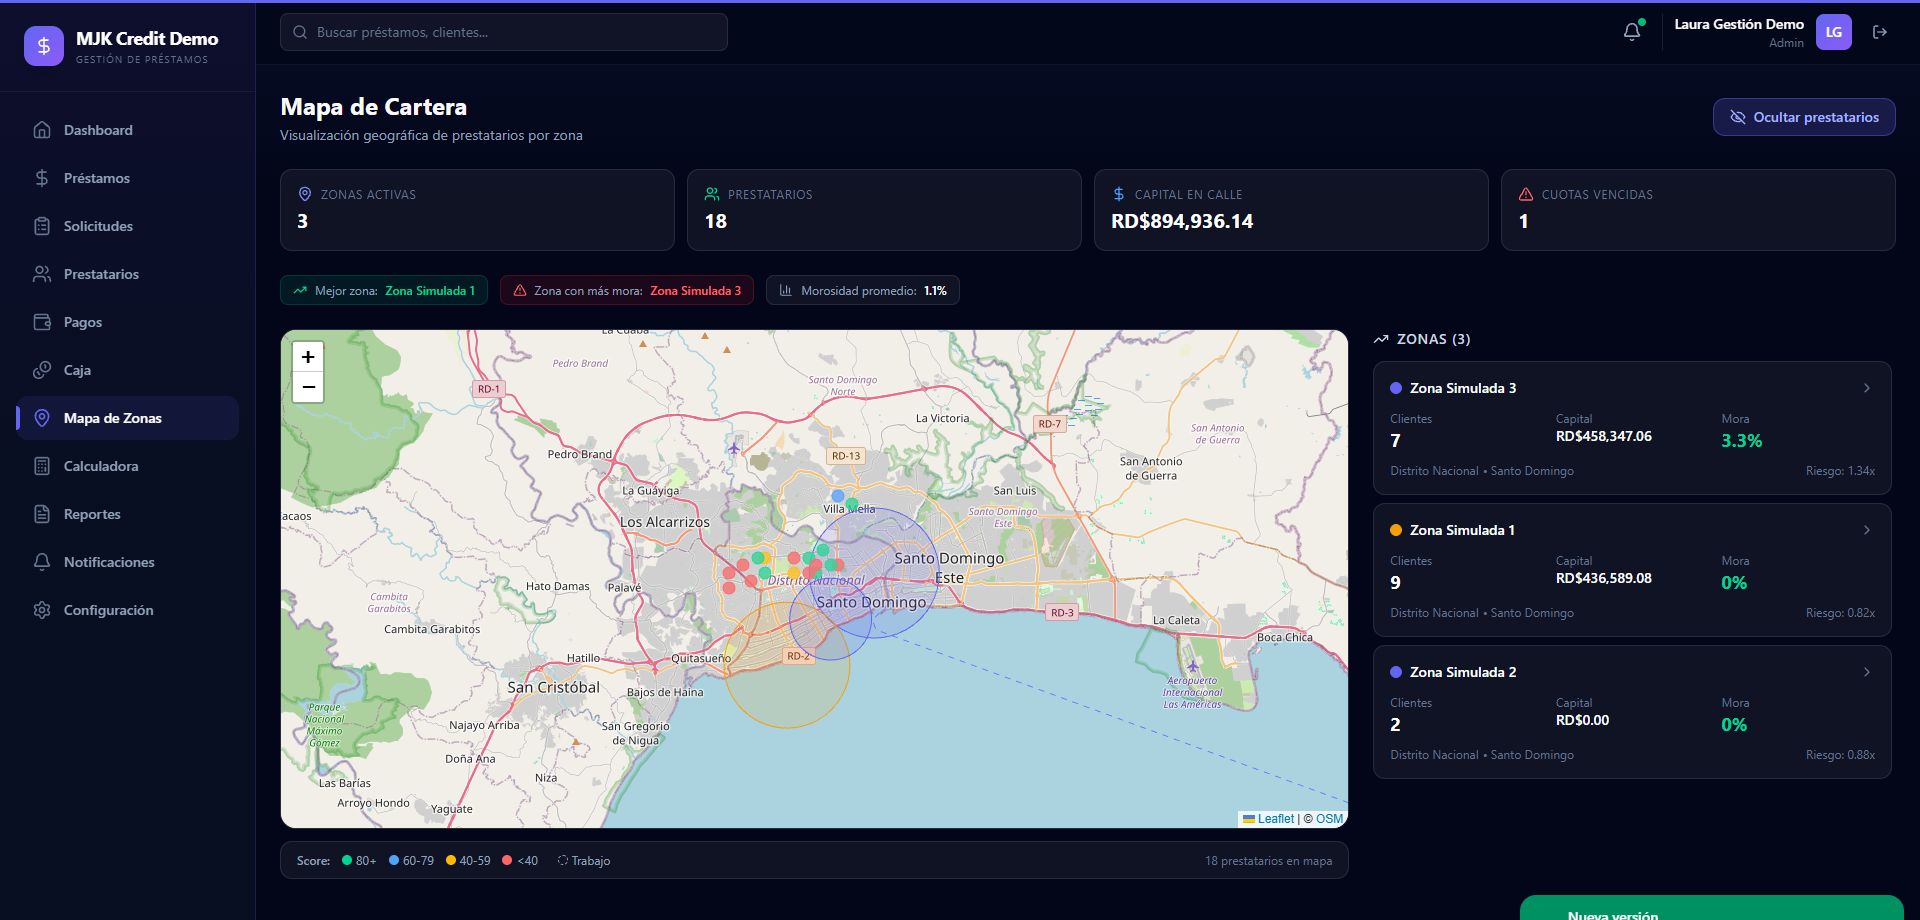Image resolution: width=1920 pixels, height=920 pixels.
Task: Open the notifications bell icon
Action: tap(1632, 32)
